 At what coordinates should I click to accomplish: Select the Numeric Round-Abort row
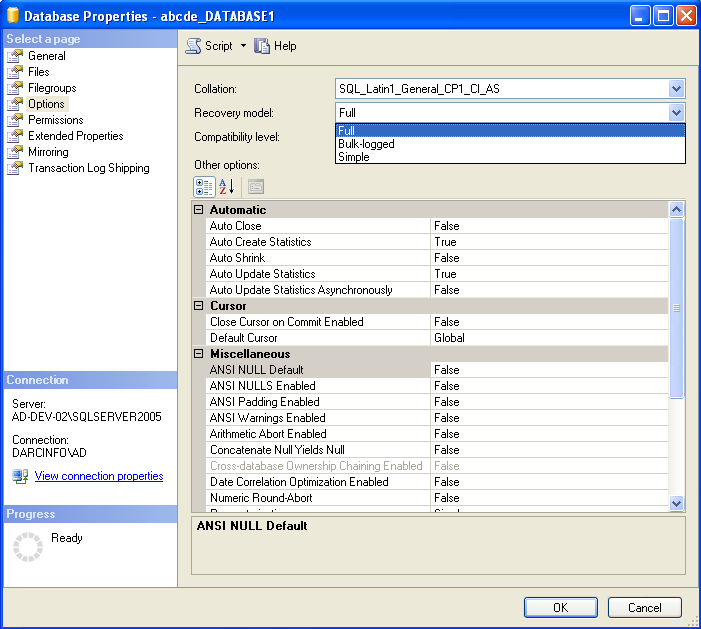[x=437, y=498]
